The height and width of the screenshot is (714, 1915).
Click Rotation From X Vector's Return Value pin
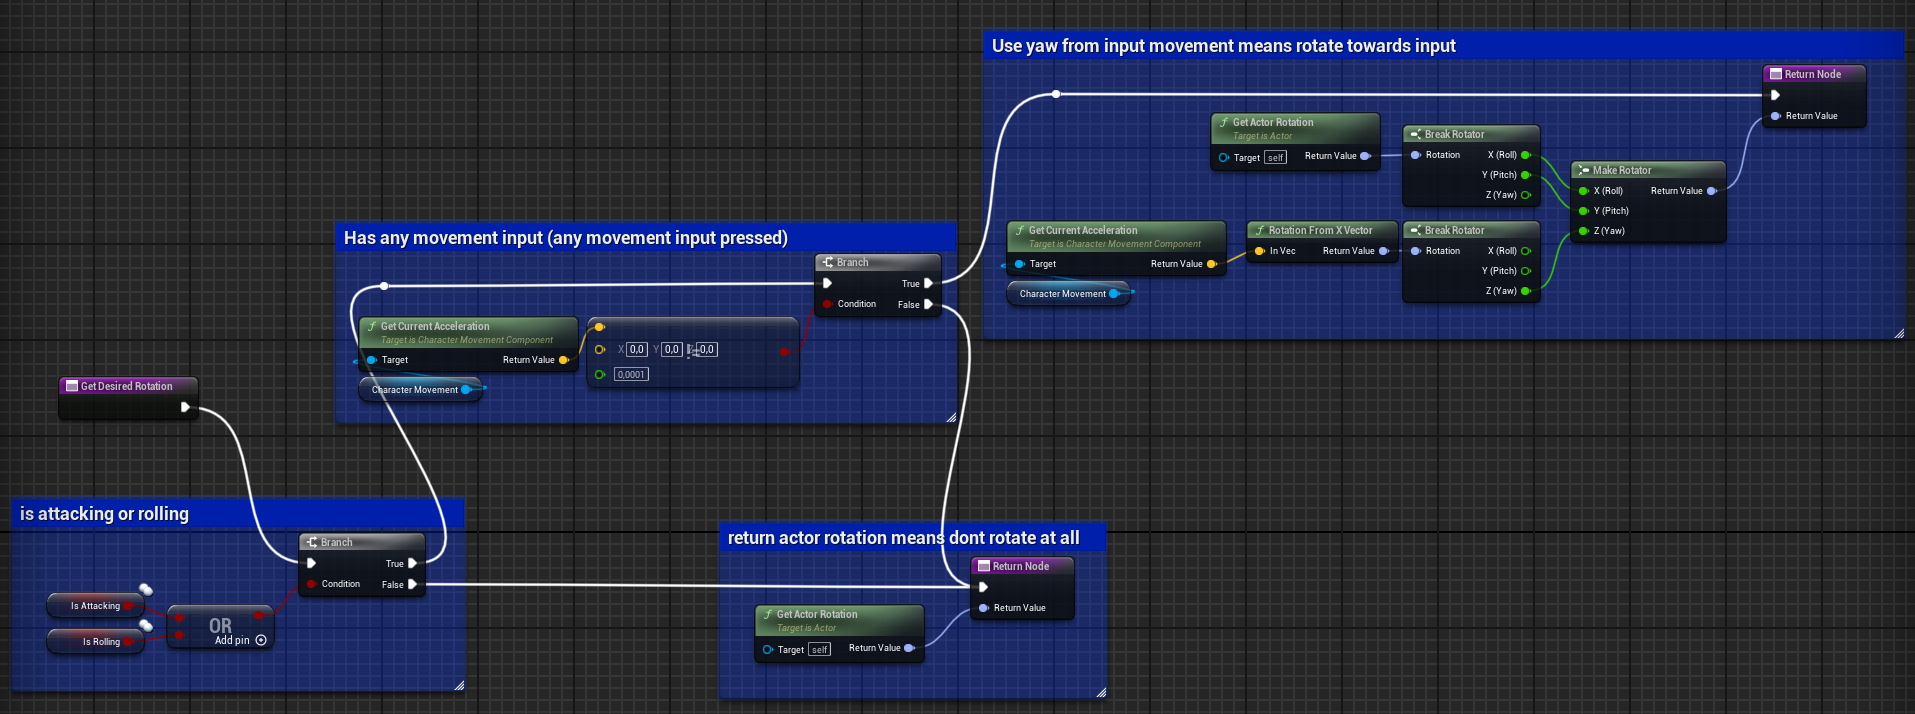pyautogui.click(x=1384, y=251)
